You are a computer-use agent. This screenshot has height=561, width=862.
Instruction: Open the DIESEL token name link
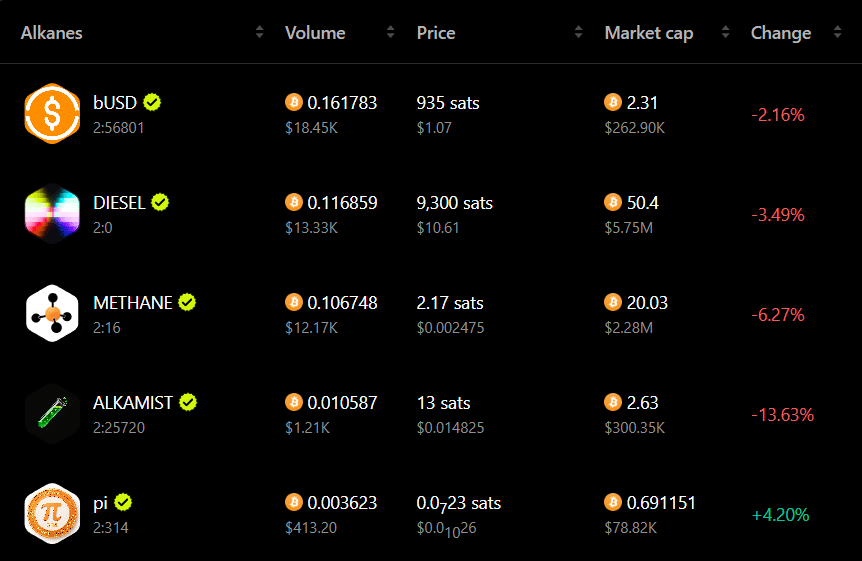(119, 203)
